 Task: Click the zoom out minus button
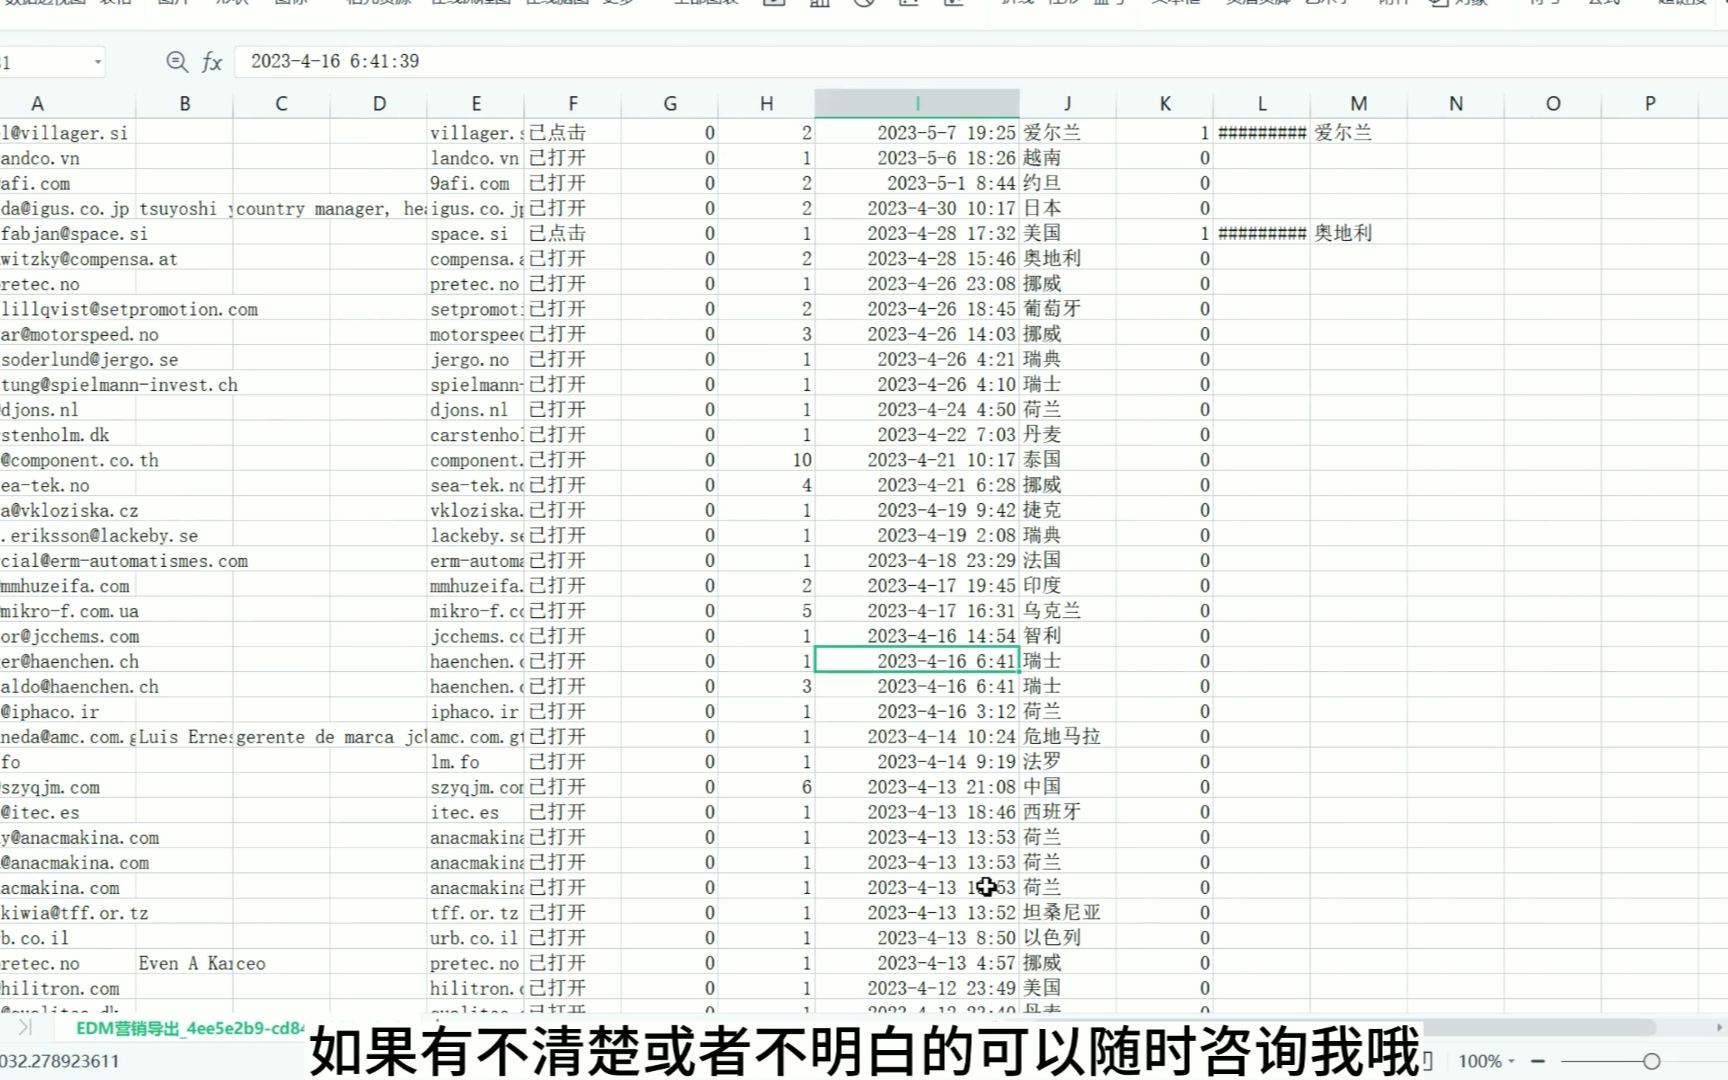point(1536,1062)
